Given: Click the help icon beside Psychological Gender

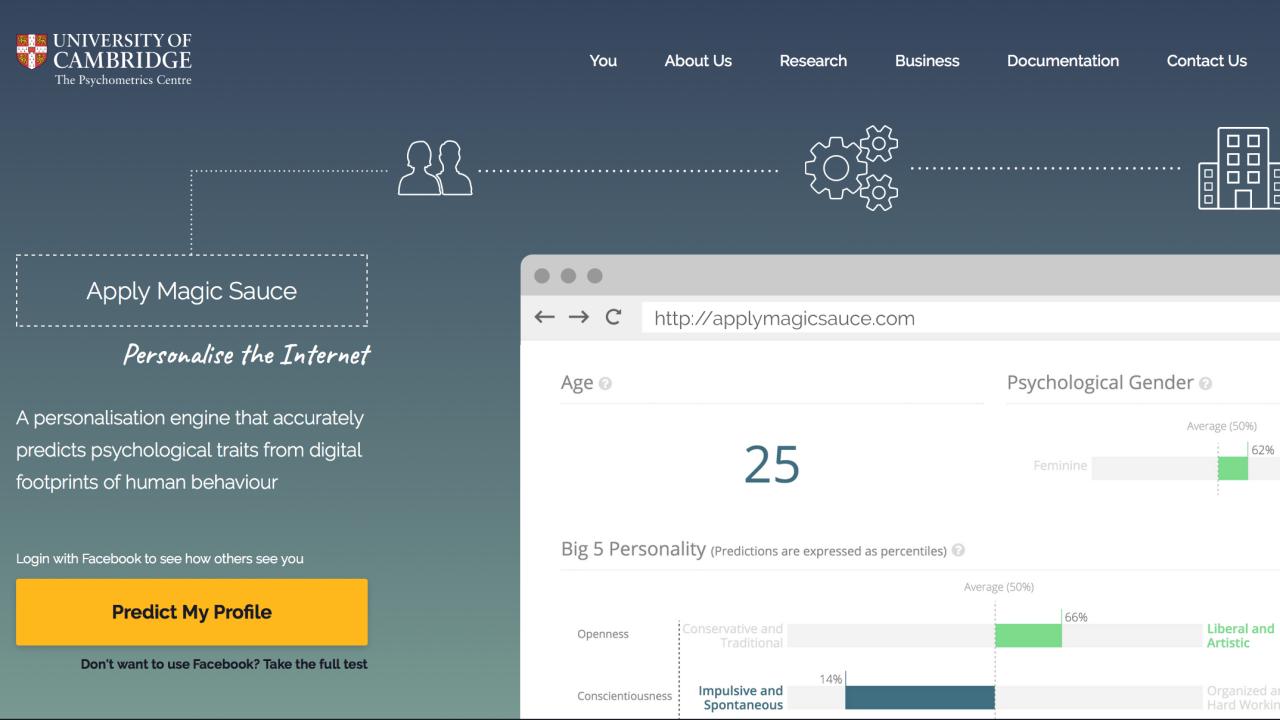Looking at the screenshot, I should pyautogui.click(x=1205, y=384).
